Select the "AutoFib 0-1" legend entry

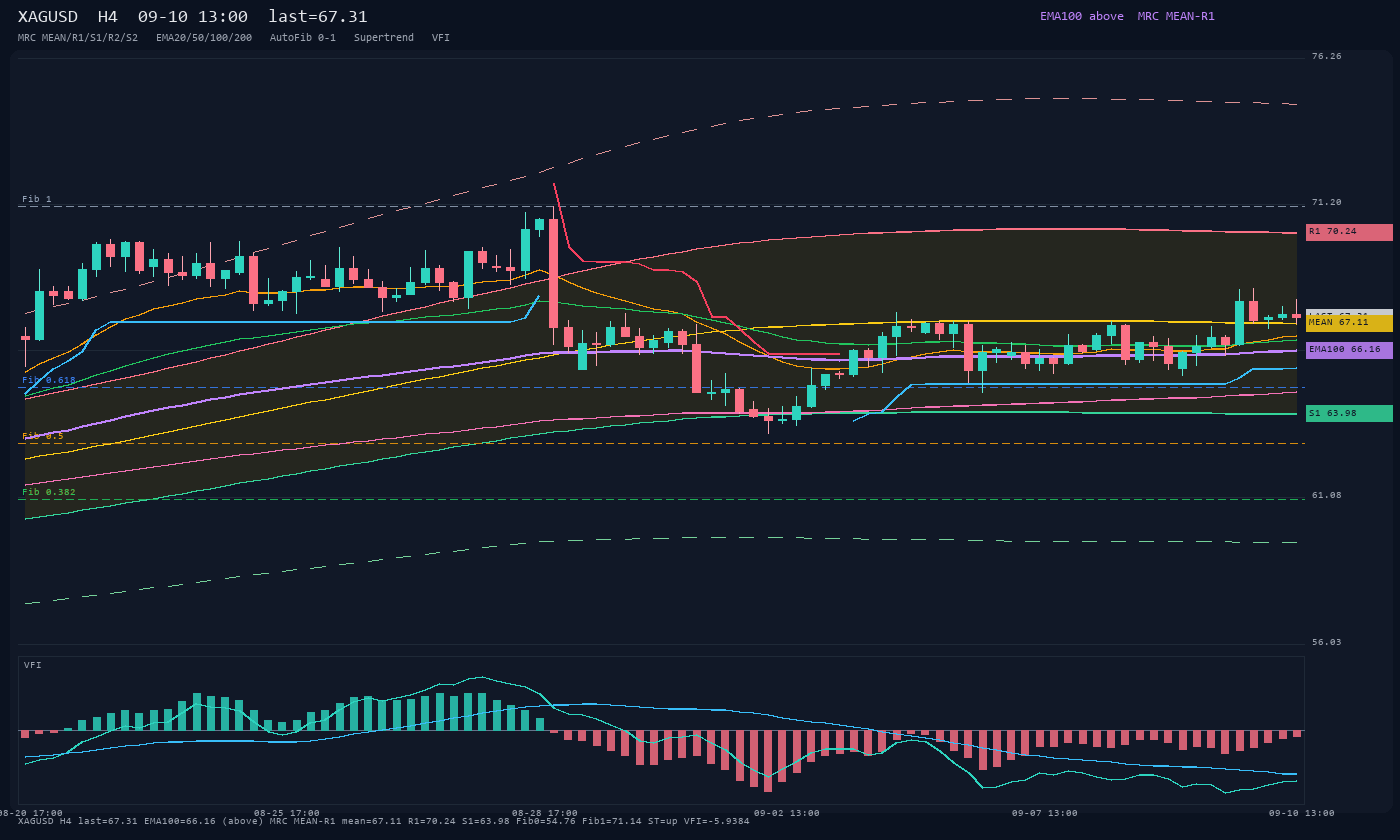(x=303, y=38)
